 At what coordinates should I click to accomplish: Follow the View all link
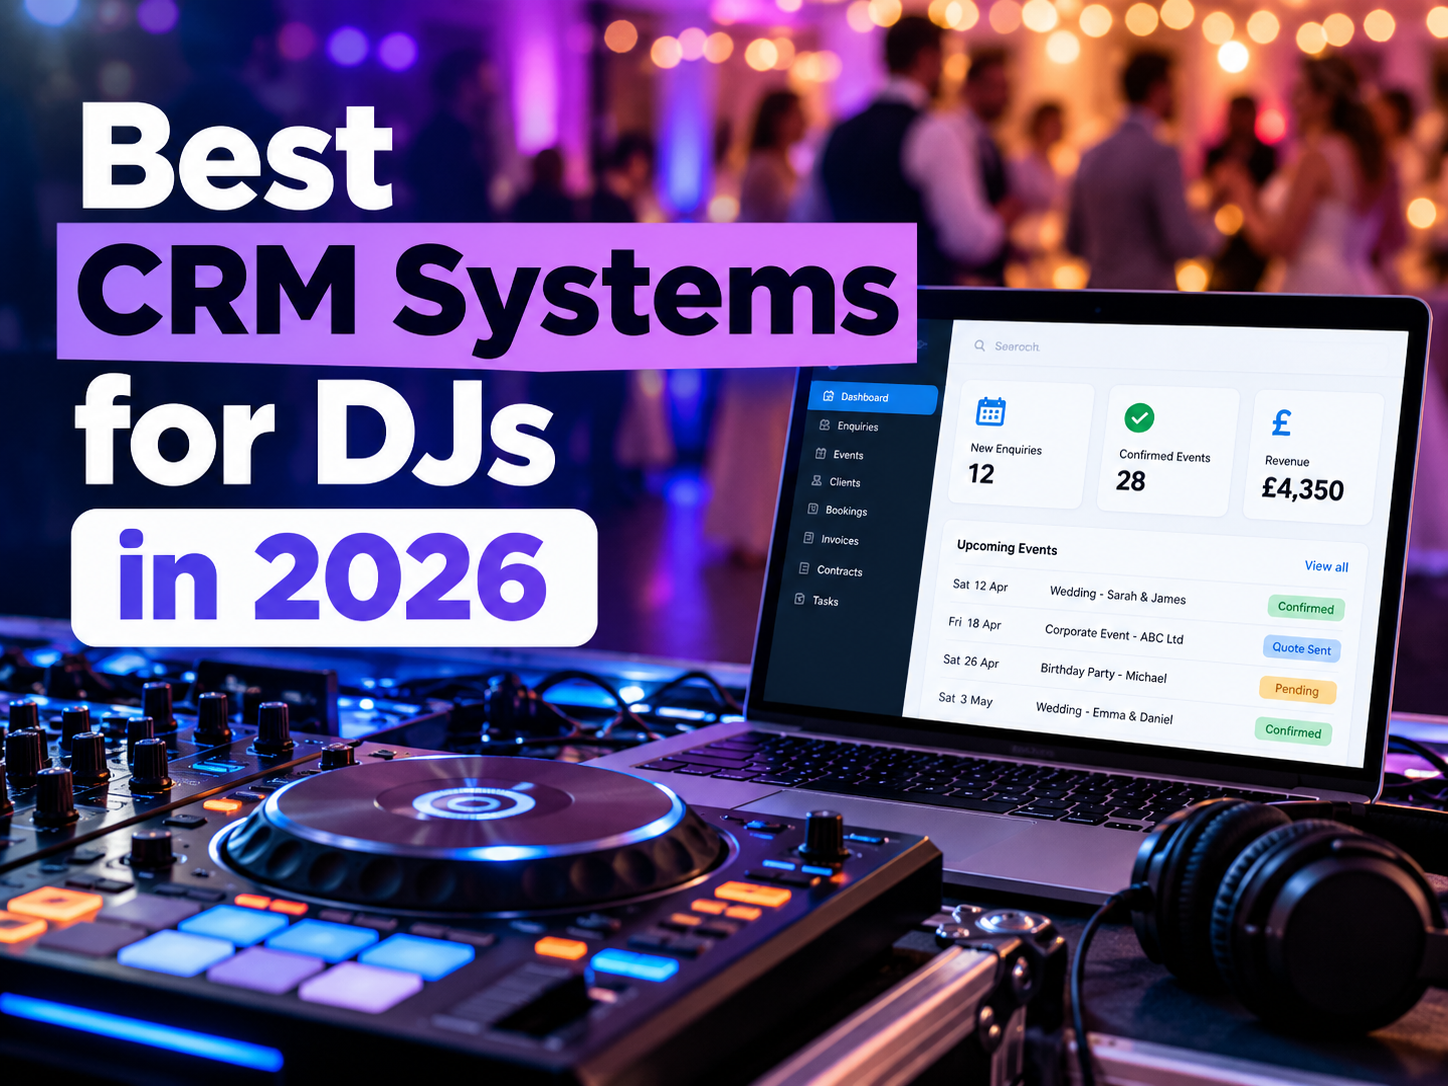click(x=1326, y=566)
